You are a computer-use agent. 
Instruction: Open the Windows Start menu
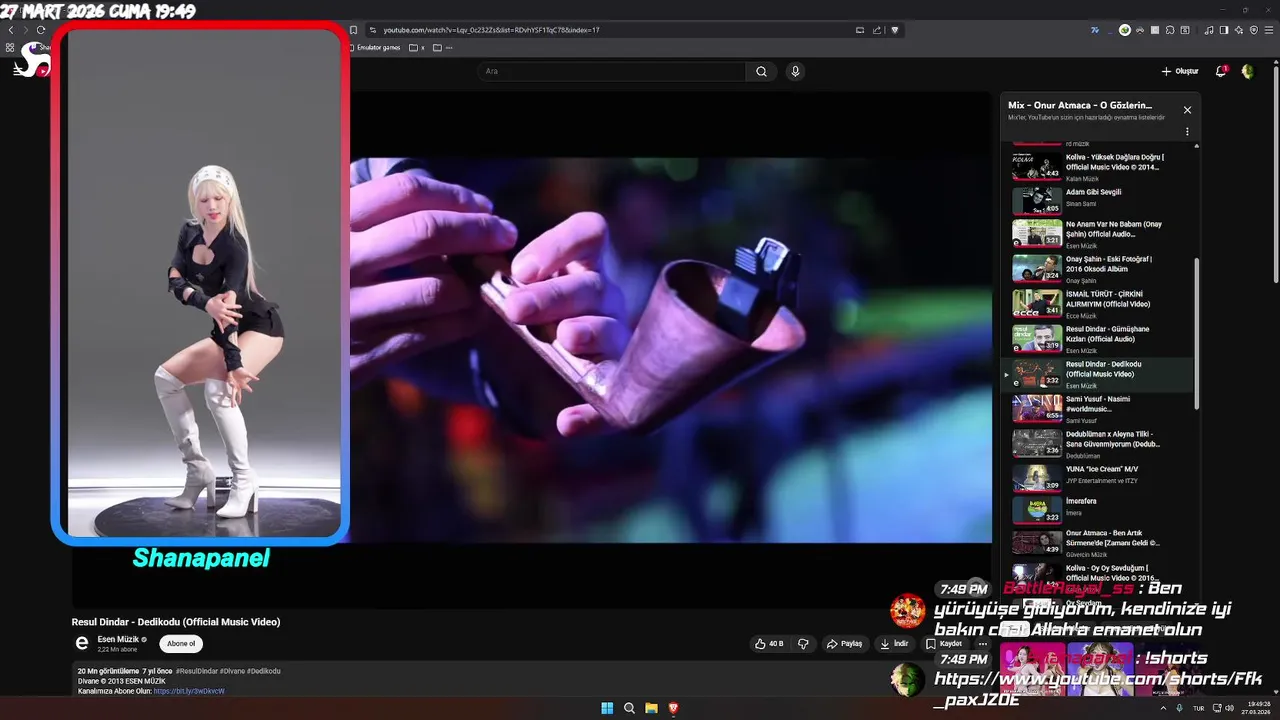[607, 708]
